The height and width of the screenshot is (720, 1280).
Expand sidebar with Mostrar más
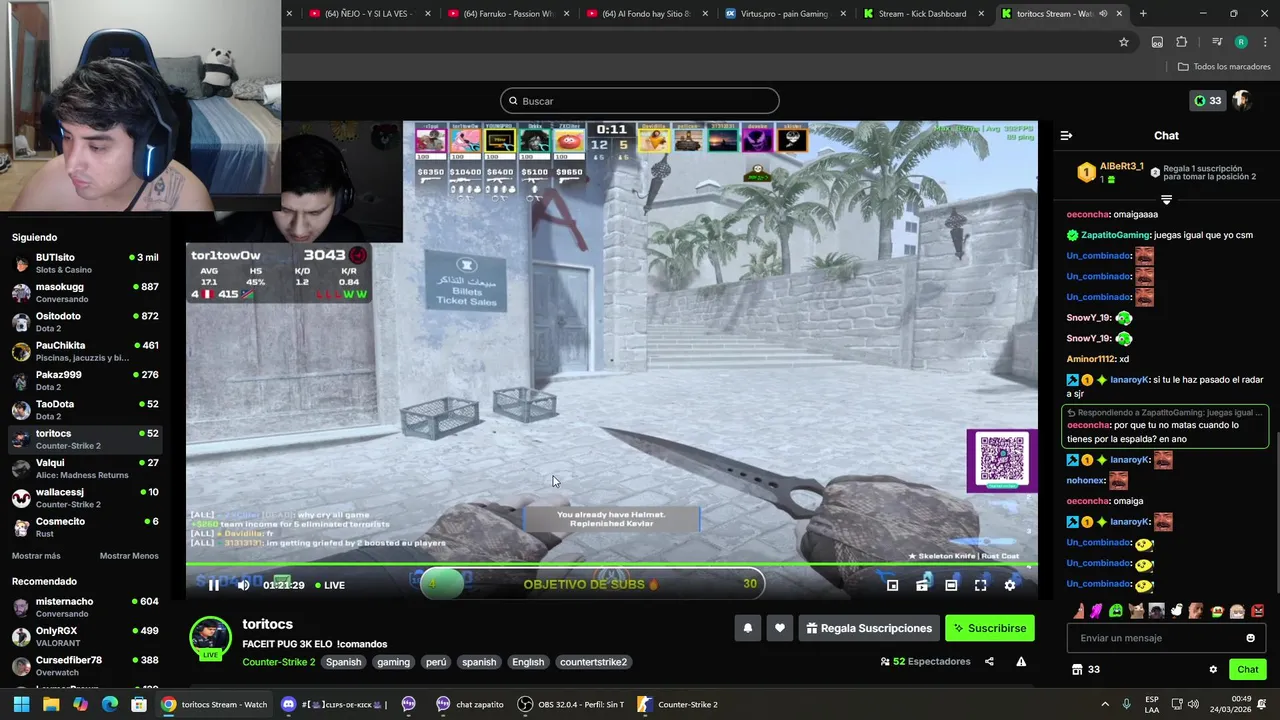(x=36, y=556)
